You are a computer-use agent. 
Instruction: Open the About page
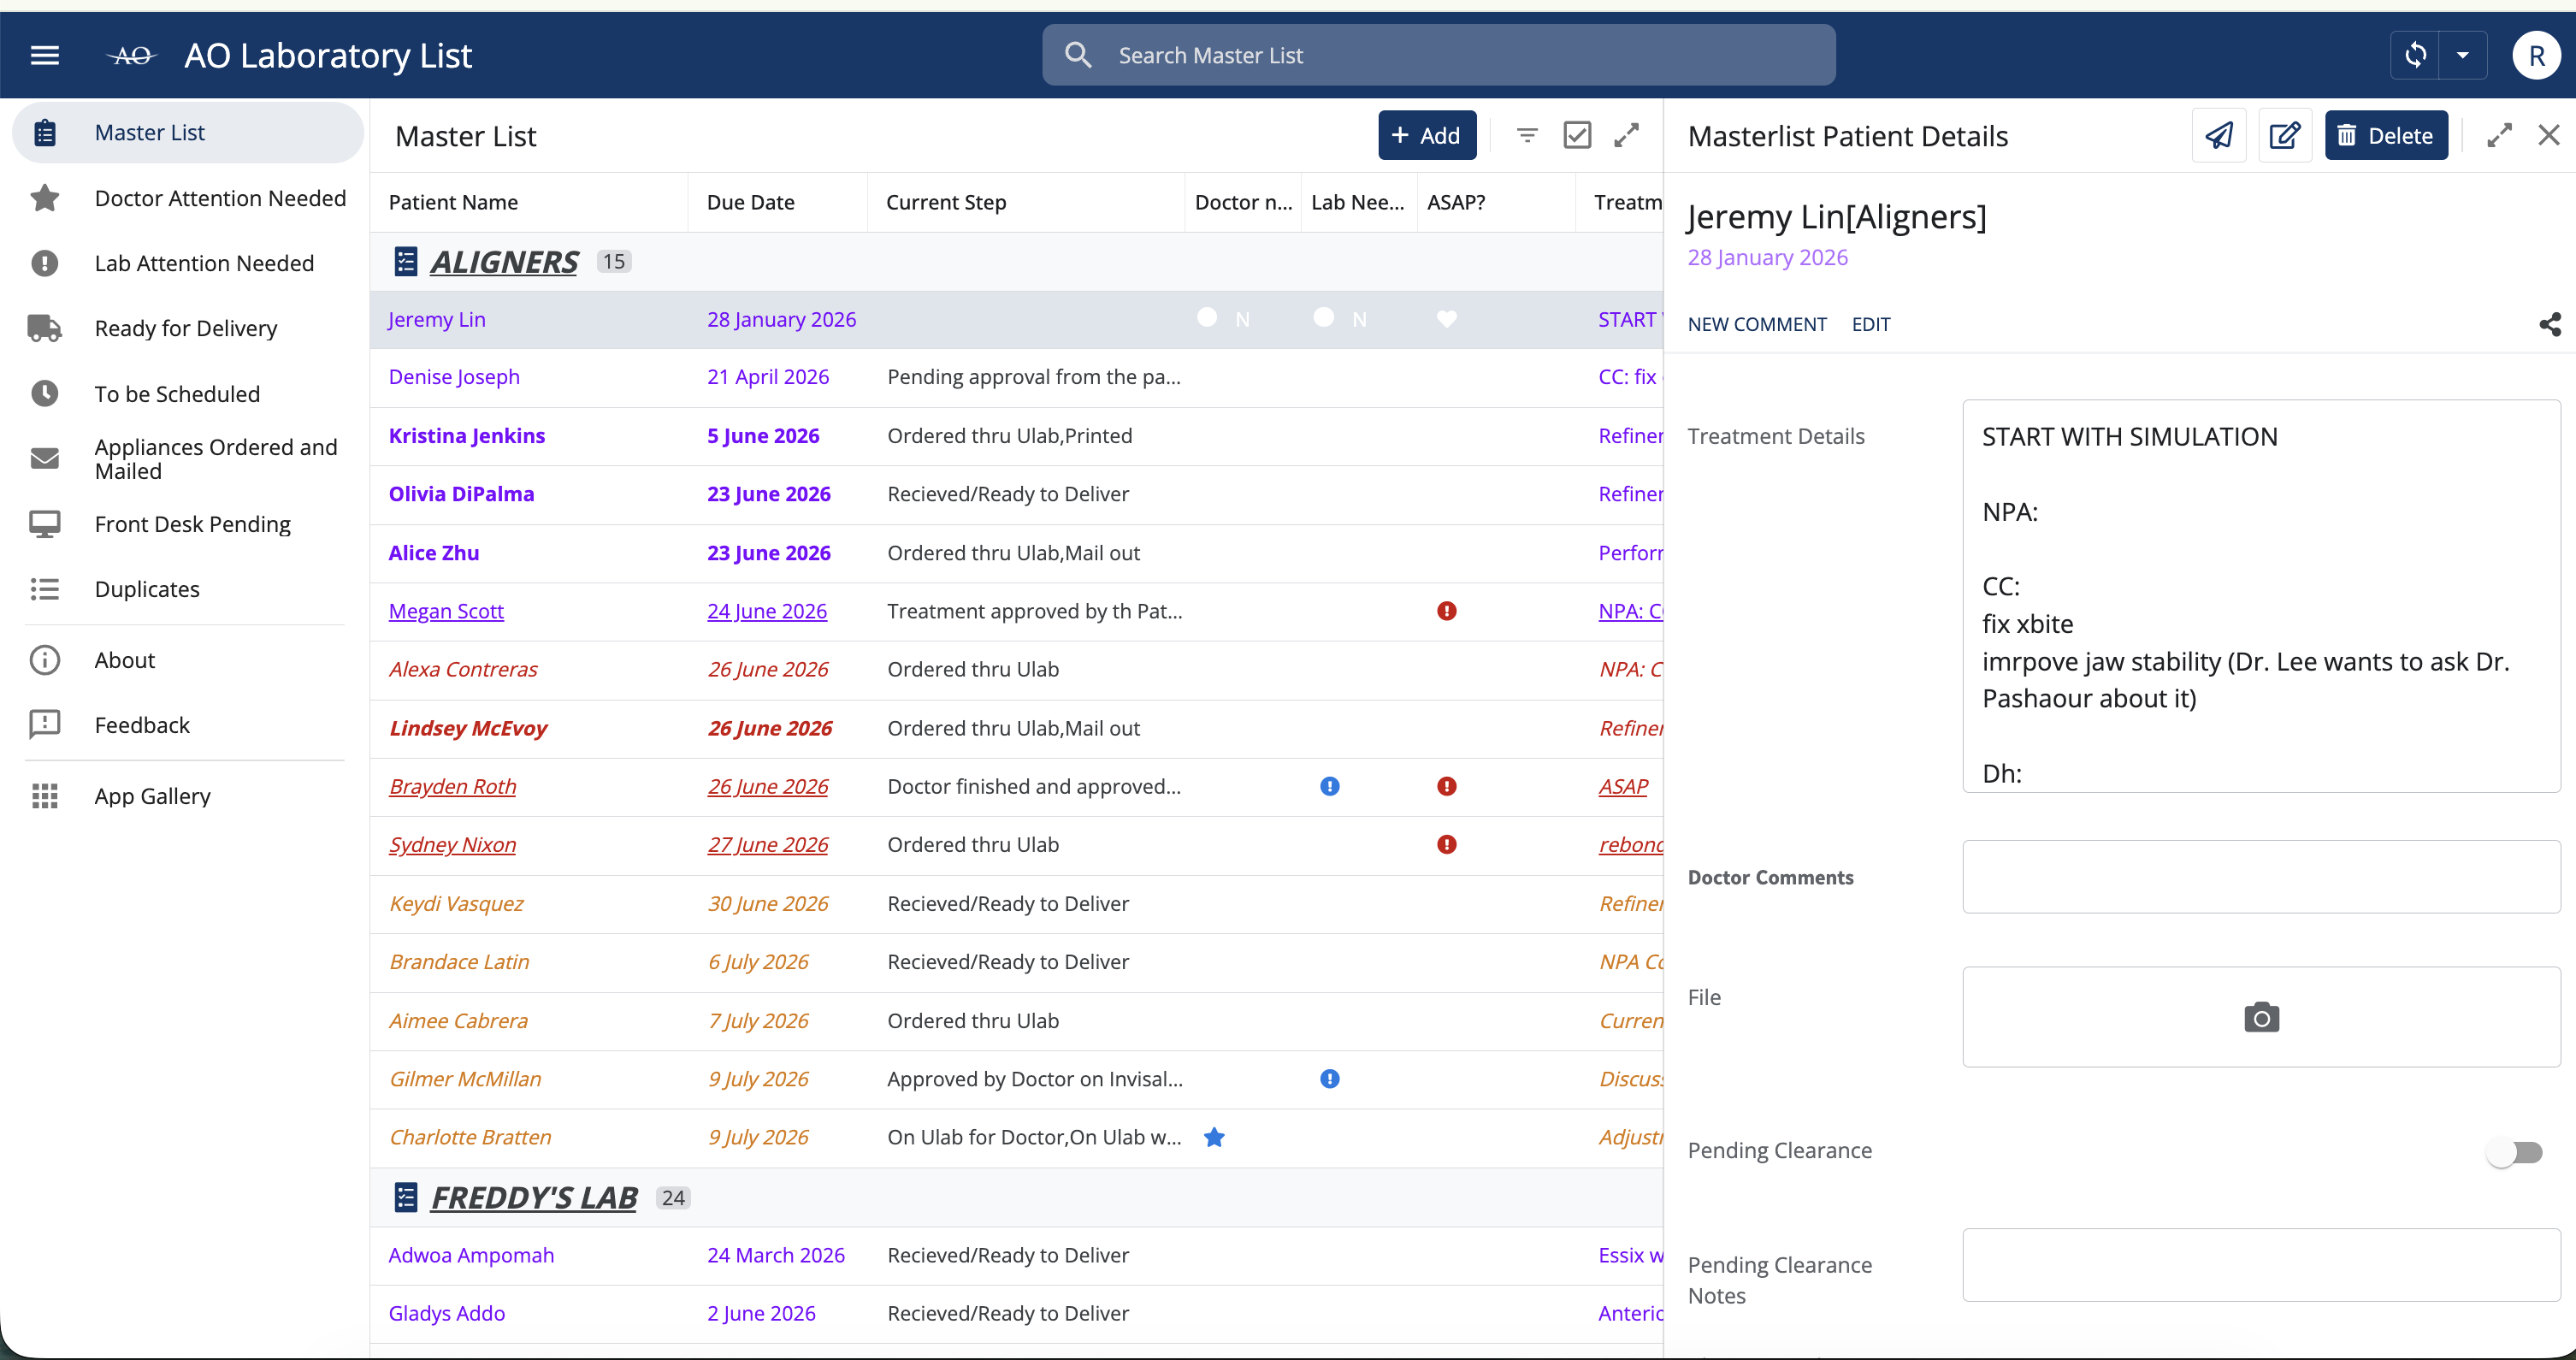click(188, 660)
